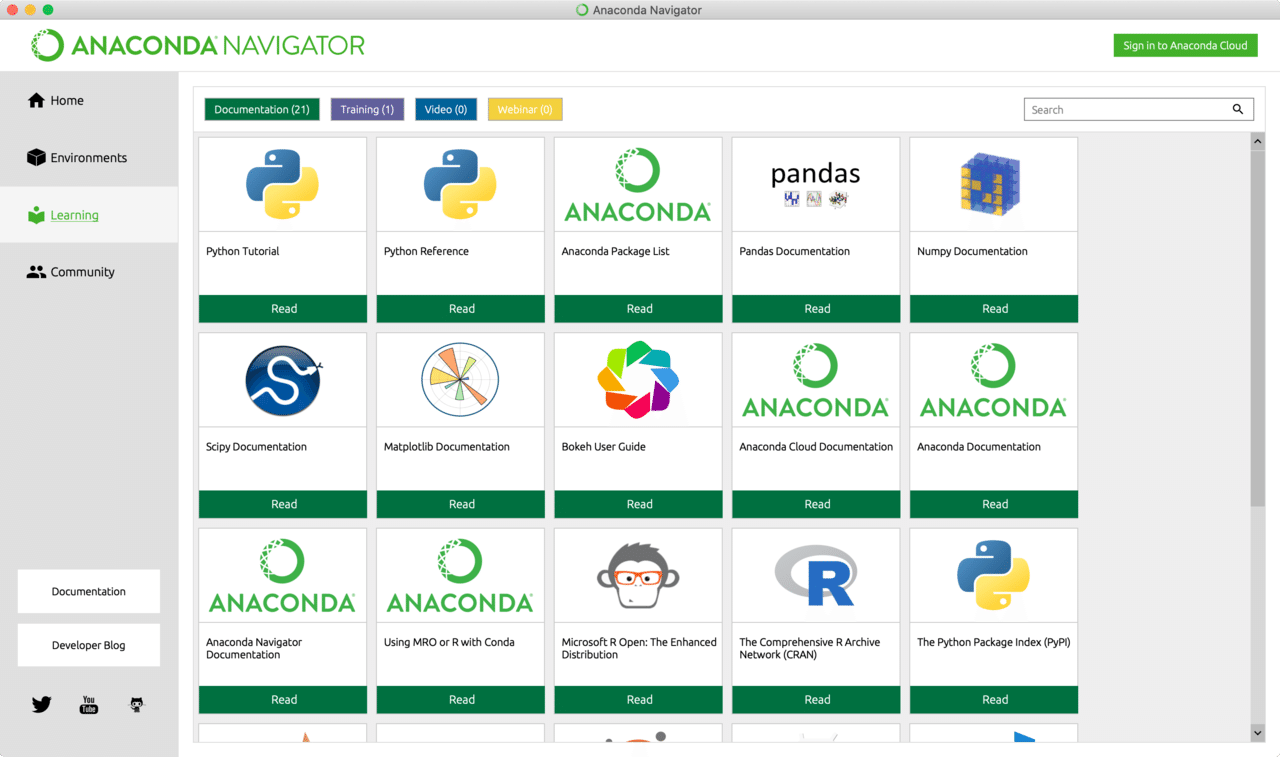Read the Python Tutorial
Image resolution: width=1280 pixels, height=757 pixels.
tap(283, 309)
